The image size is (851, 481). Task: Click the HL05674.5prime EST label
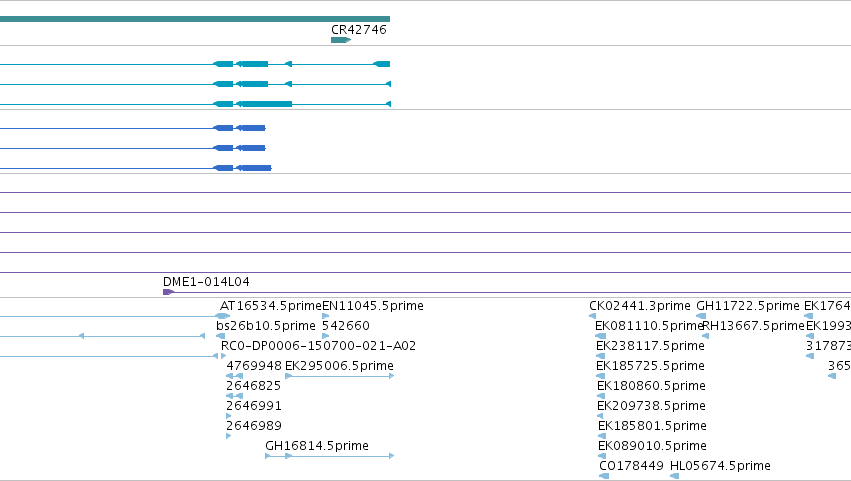720,466
